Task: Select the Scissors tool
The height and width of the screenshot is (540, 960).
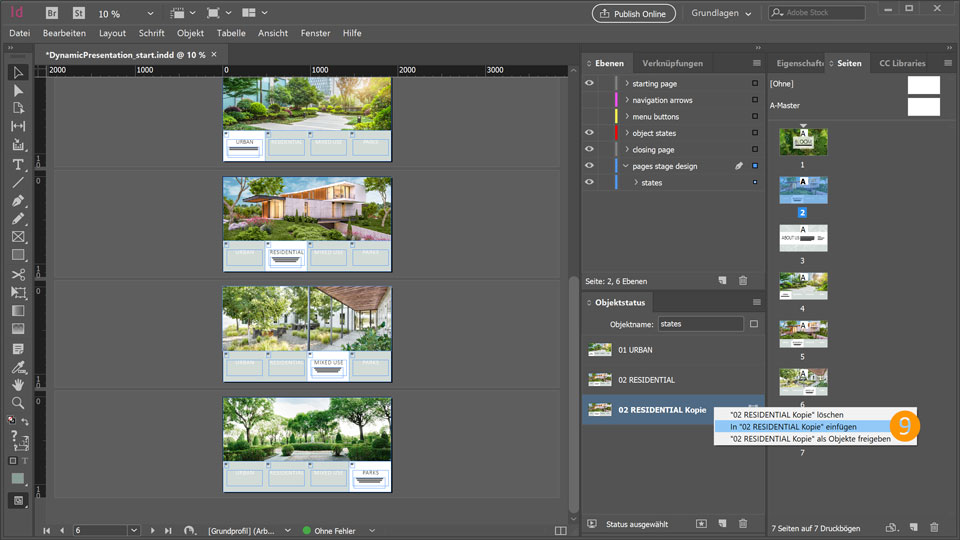Action: coord(18,274)
